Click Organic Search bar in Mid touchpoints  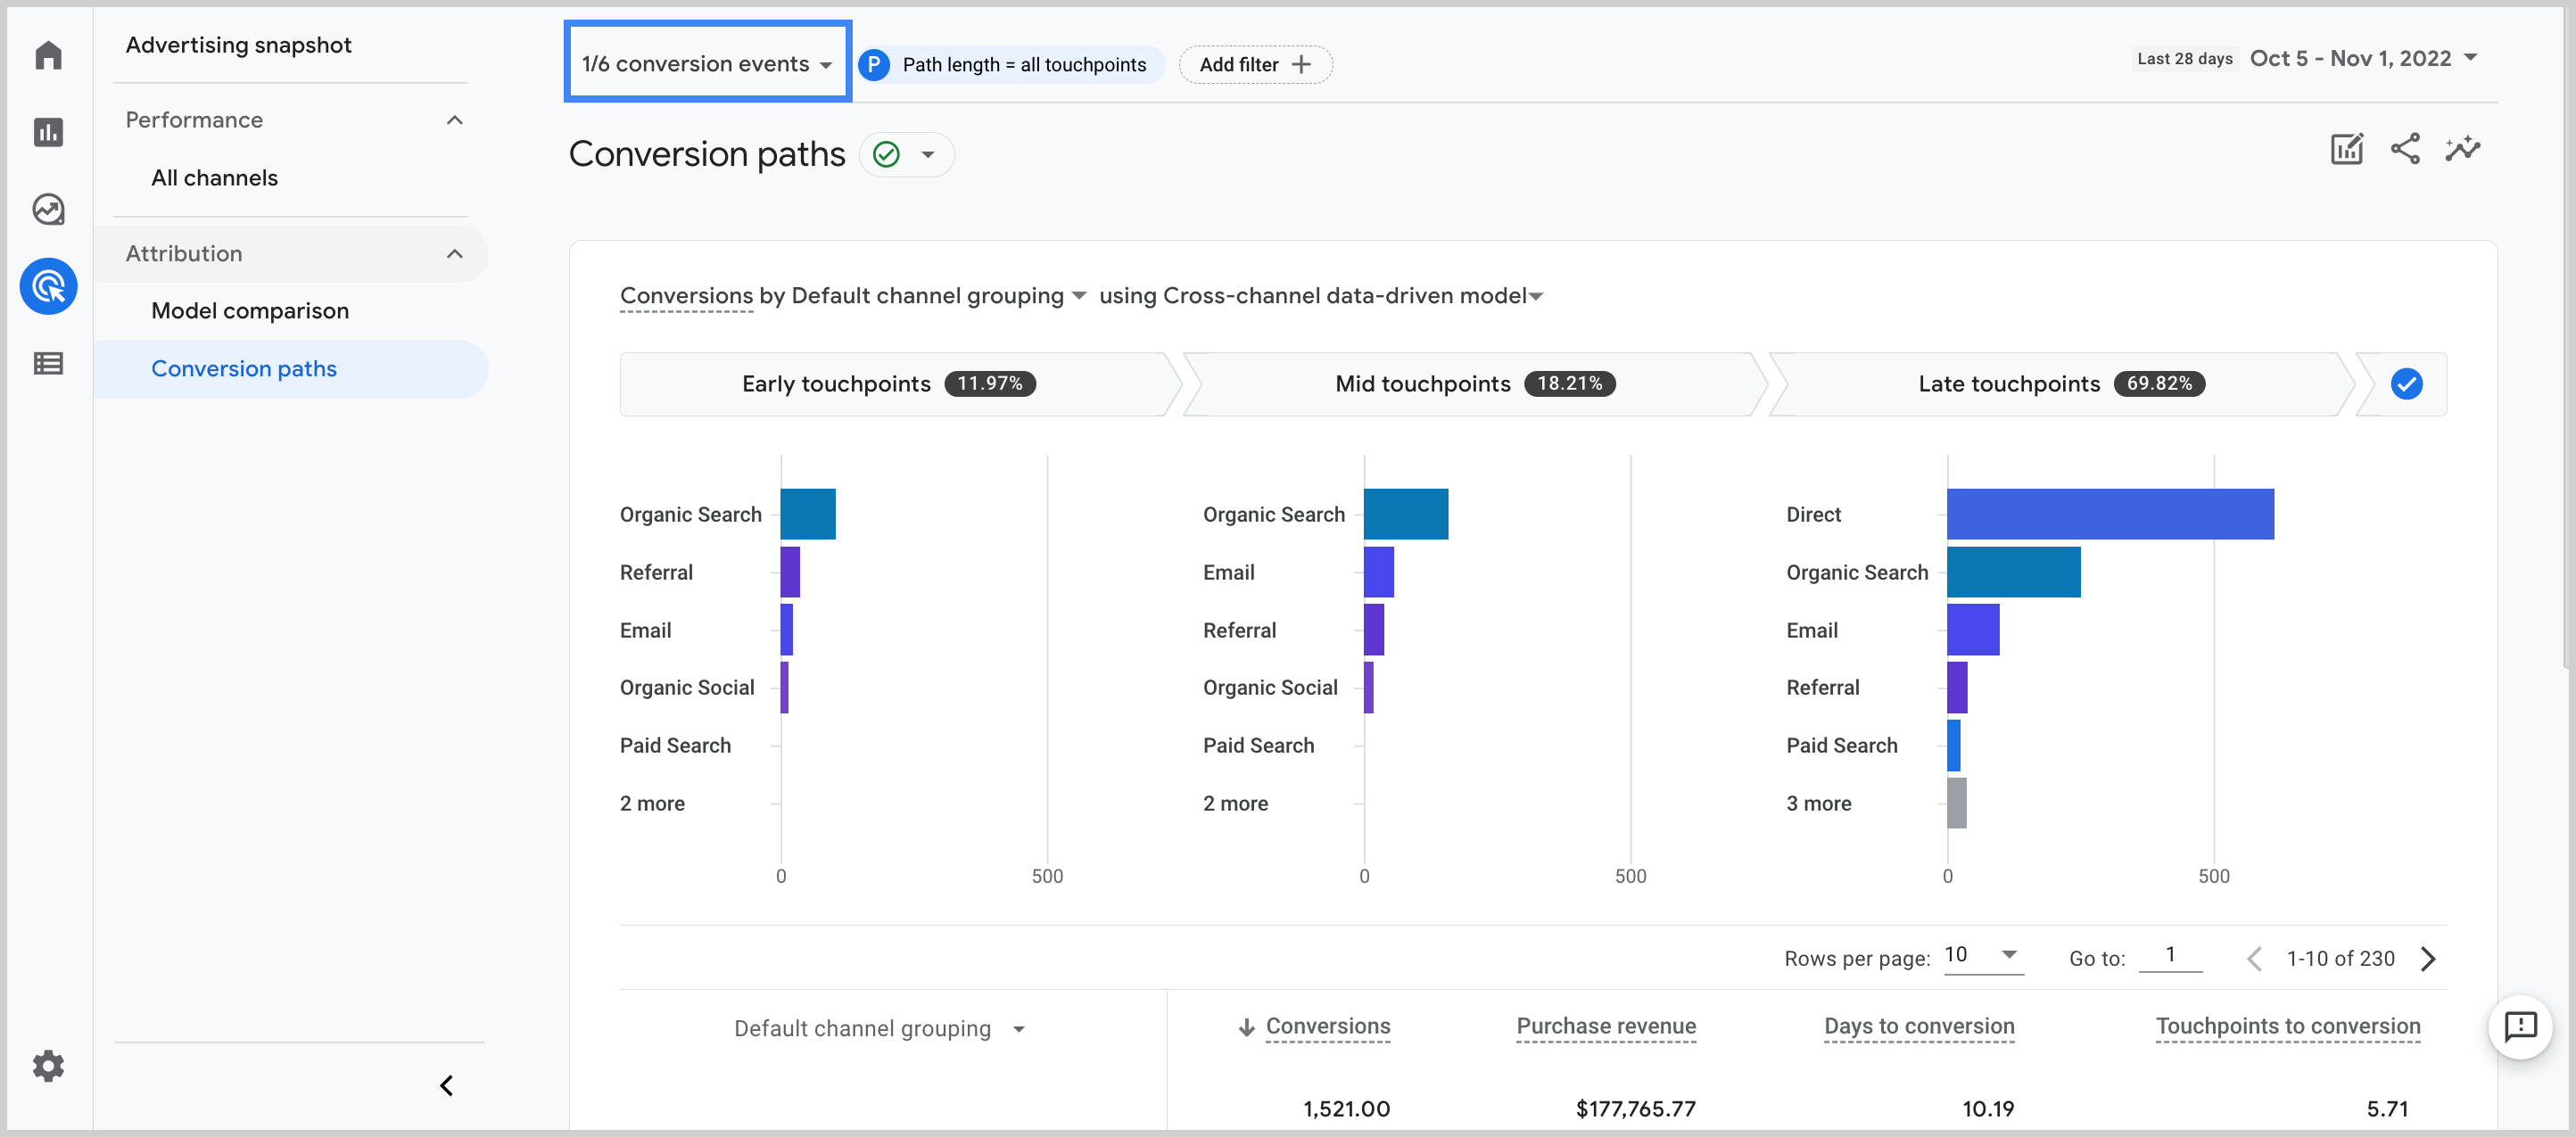[x=1406, y=514]
